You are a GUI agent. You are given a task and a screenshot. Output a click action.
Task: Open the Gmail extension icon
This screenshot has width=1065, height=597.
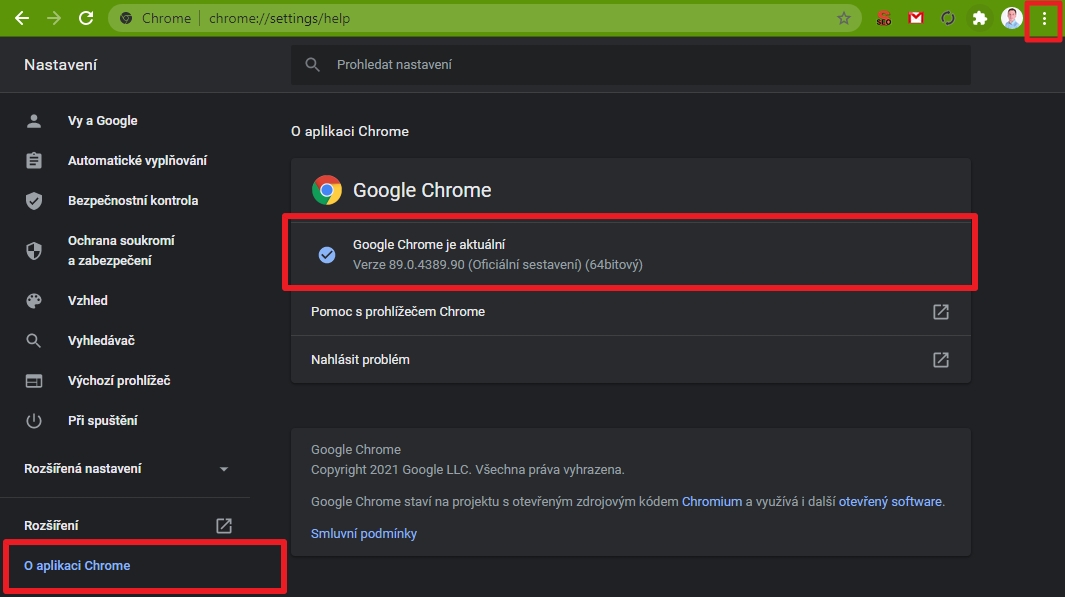pyautogui.click(x=916, y=18)
